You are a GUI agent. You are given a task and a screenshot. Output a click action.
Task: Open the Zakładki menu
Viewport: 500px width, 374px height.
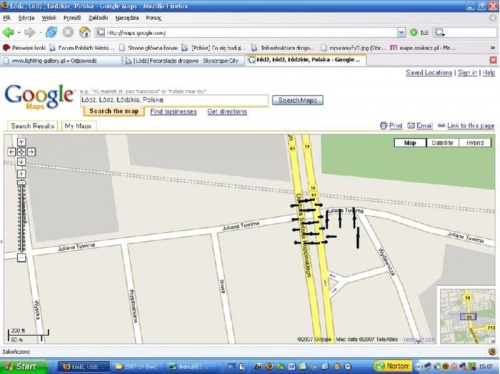98,18
